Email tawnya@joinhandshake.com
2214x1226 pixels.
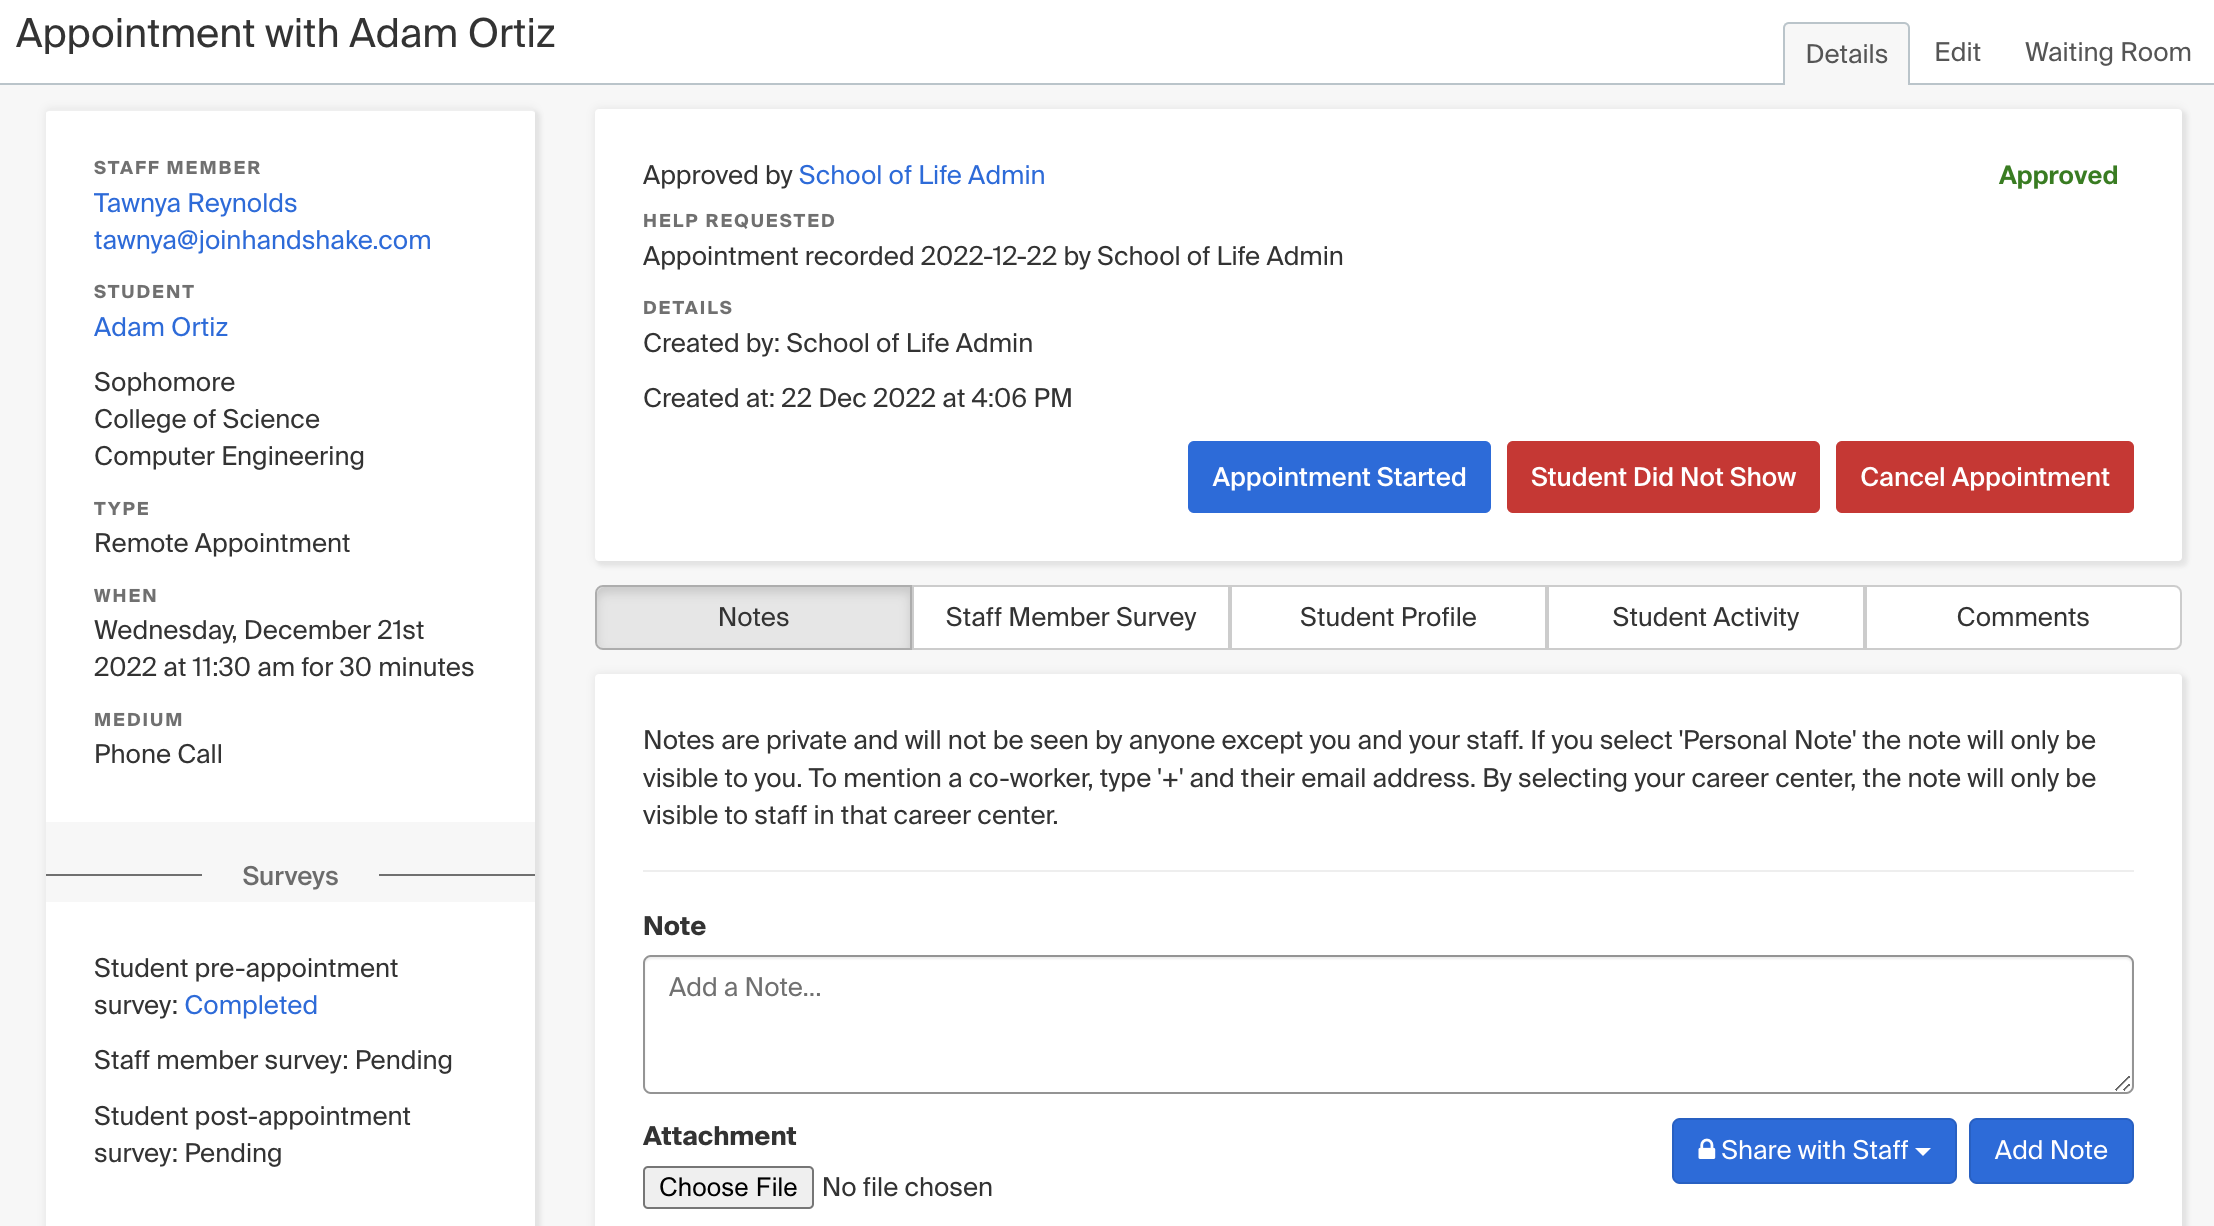pyautogui.click(x=262, y=240)
